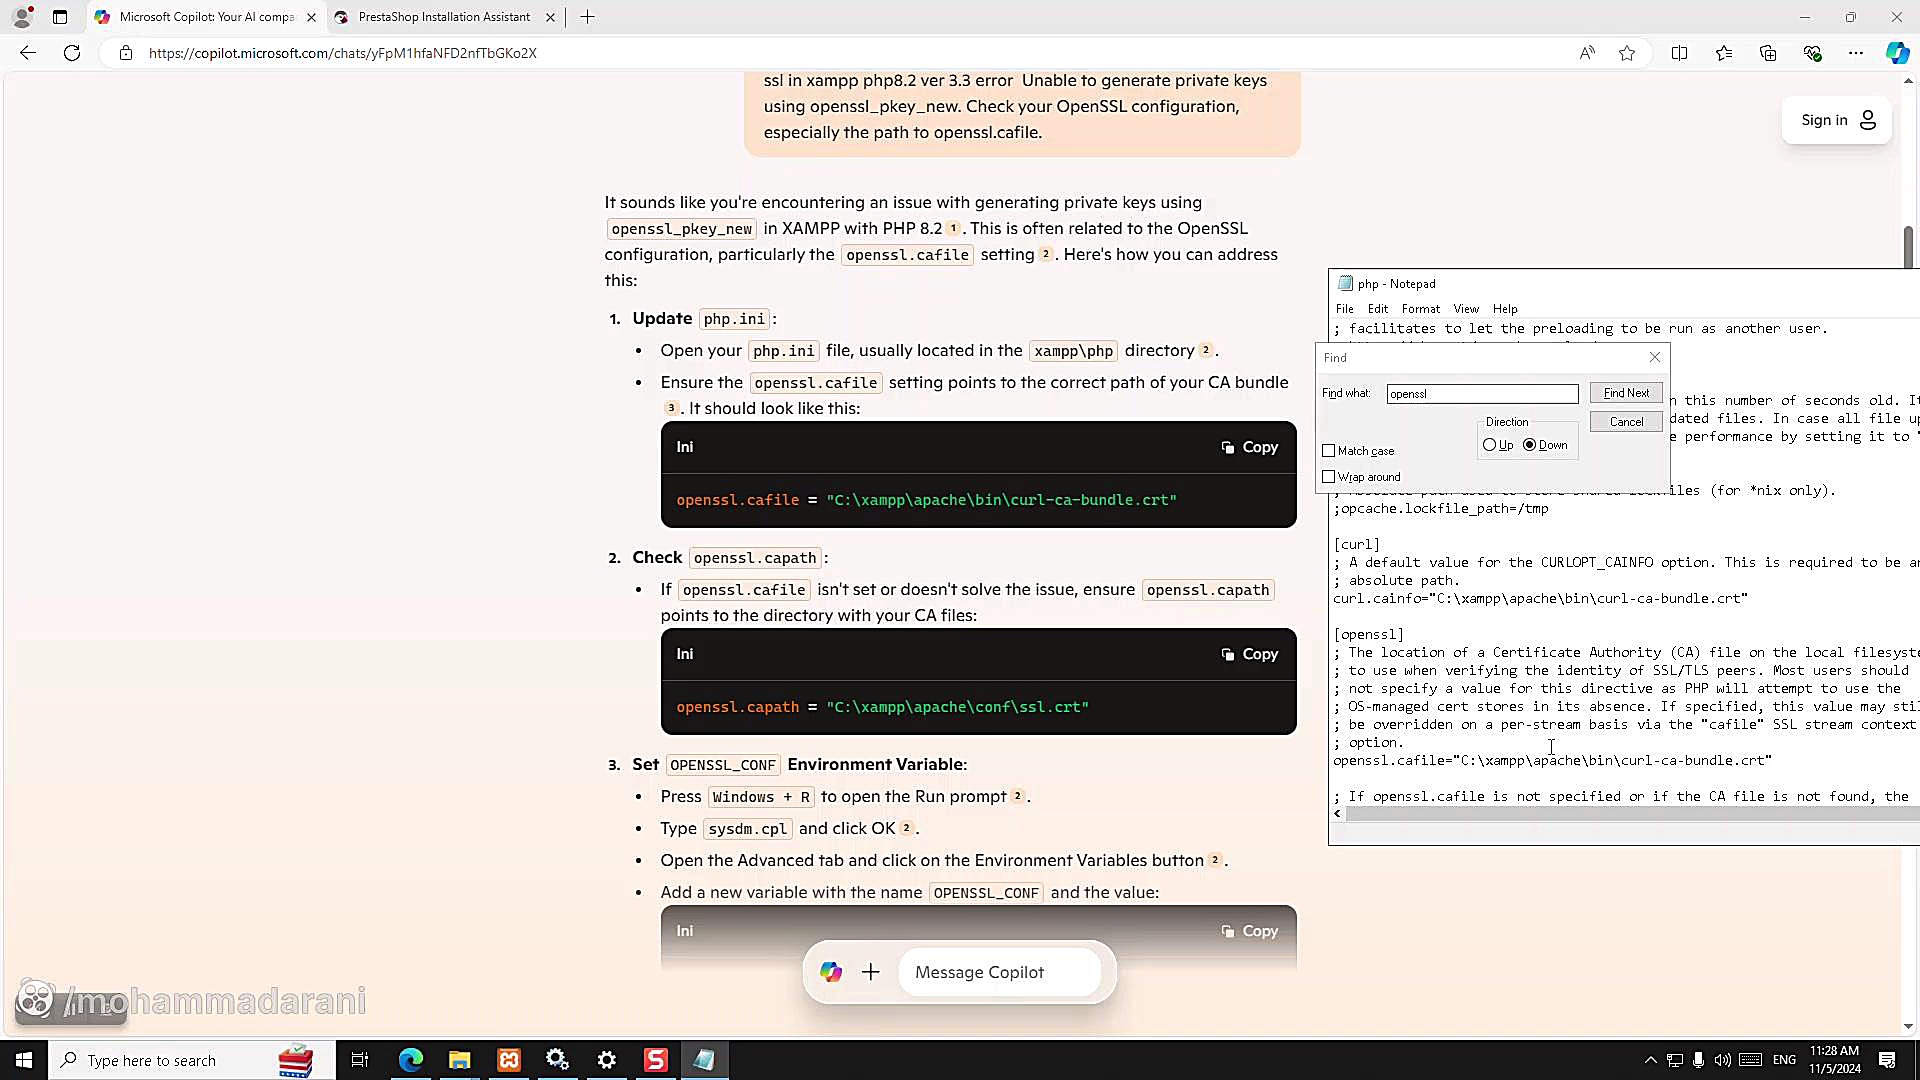This screenshot has height=1080, width=1920.
Task: Select the Up direction radio button
Action: click(x=1490, y=445)
